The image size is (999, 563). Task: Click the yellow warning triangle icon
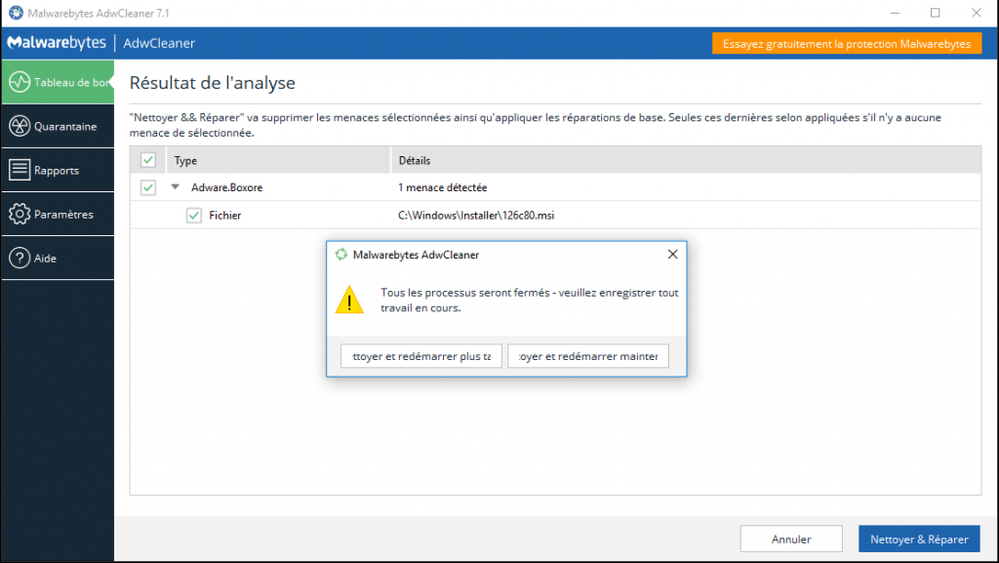pyautogui.click(x=349, y=300)
